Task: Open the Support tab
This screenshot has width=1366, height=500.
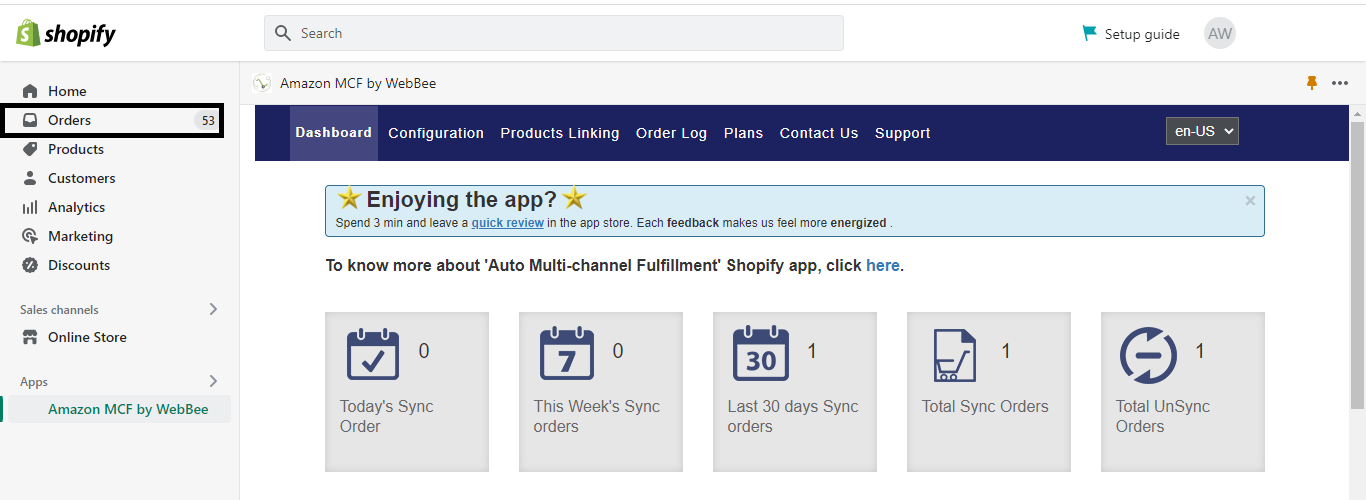Action: click(903, 133)
